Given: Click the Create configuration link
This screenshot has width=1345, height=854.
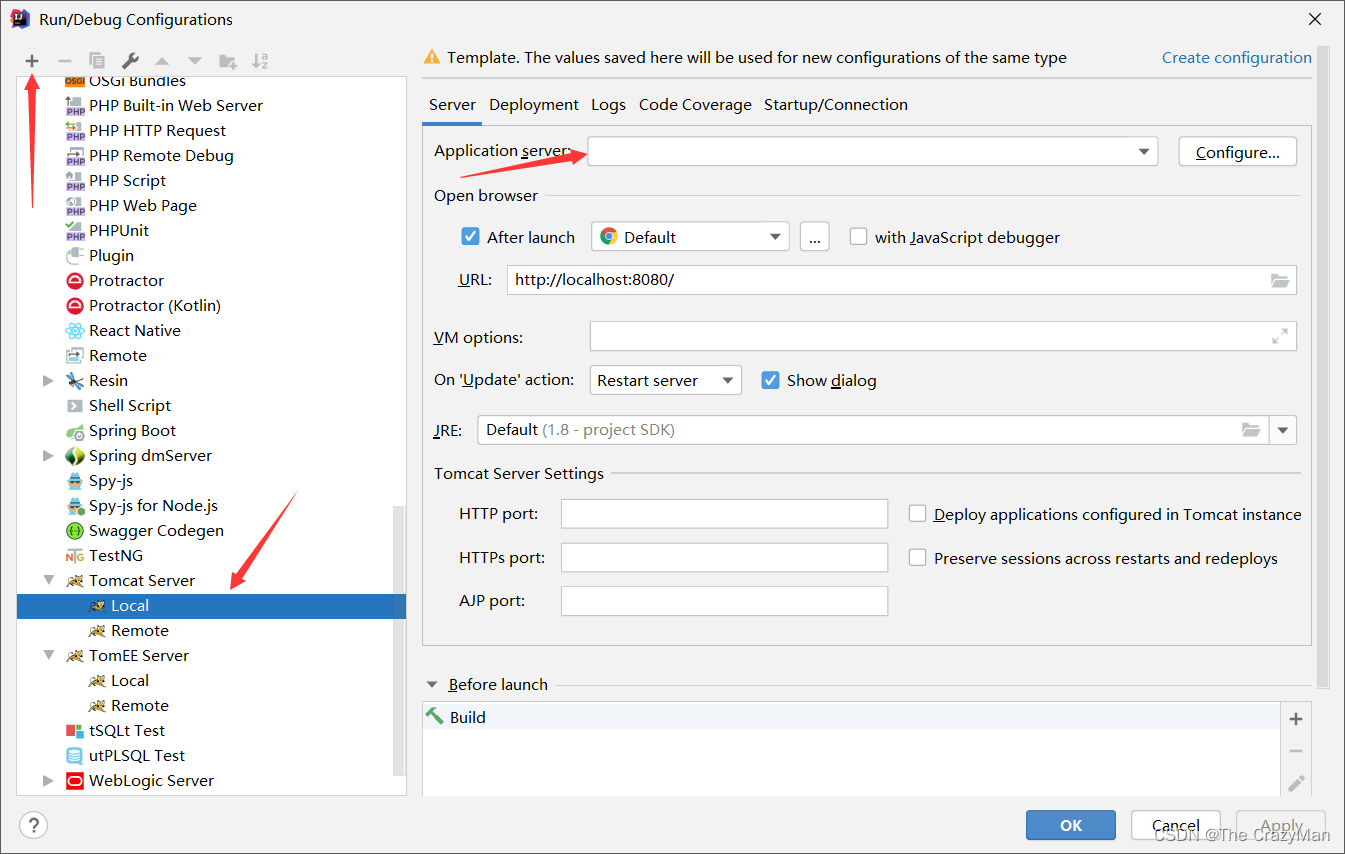Looking at the screenshot, I should tap(1236, 58).
